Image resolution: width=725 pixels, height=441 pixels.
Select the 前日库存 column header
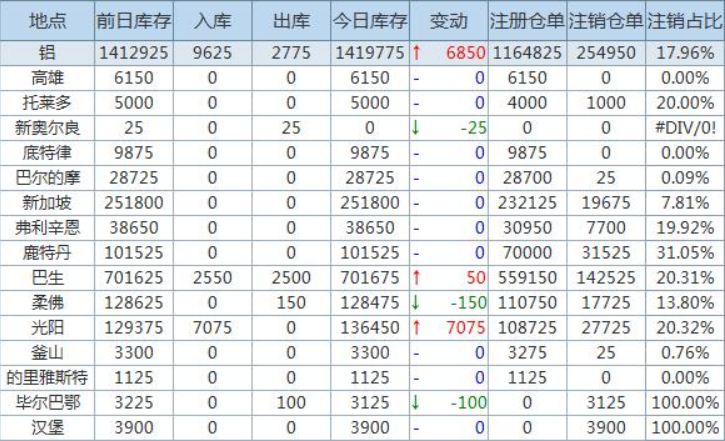tap(132, 20)
